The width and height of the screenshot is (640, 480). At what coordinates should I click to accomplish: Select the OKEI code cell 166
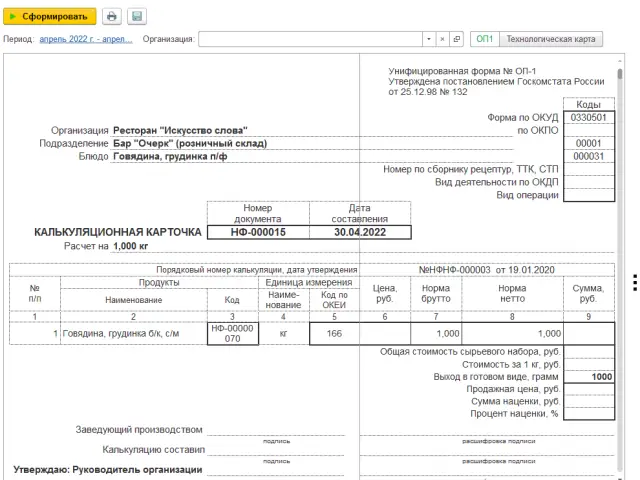point(334,333)
